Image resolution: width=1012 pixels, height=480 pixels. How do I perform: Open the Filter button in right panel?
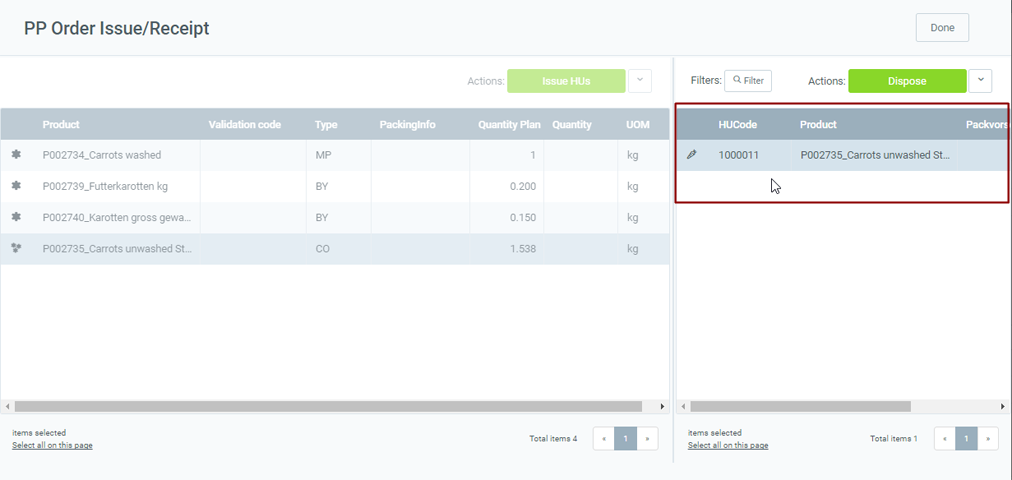[x=748, y=81]
